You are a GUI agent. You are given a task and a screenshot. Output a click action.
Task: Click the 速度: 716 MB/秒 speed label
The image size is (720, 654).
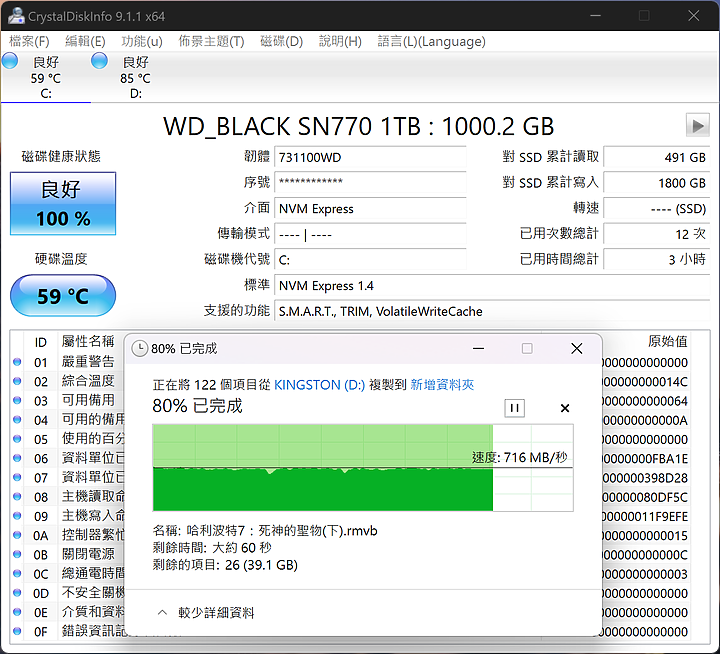click(x=520, y=457)
